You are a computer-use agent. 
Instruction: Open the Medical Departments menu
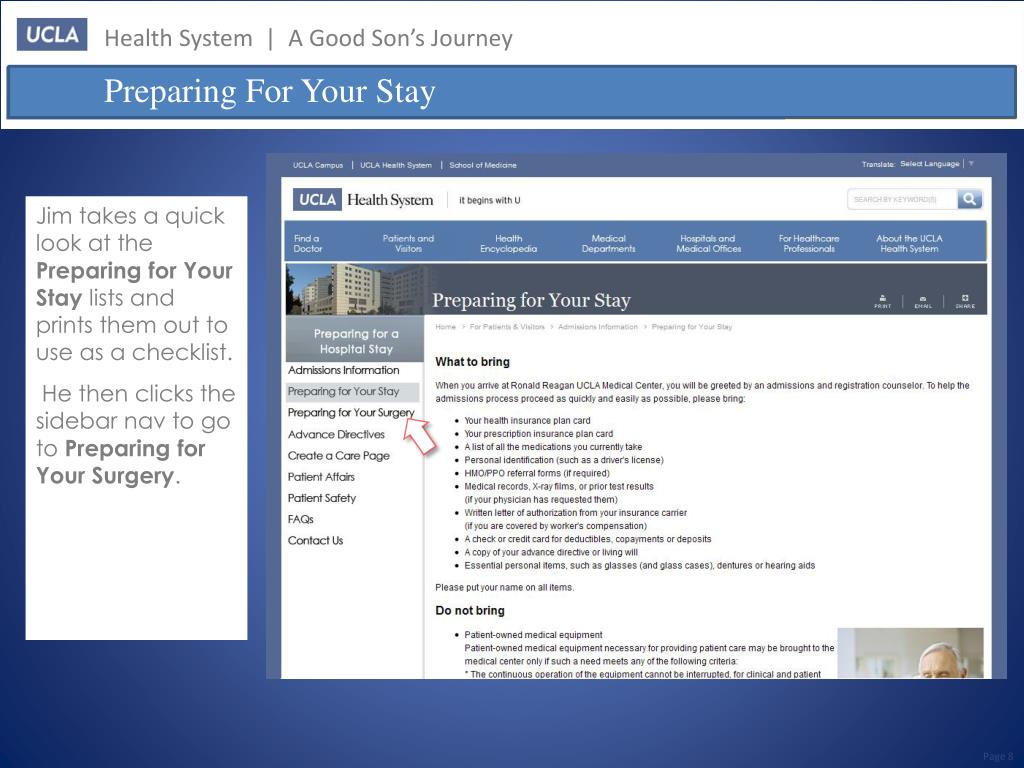(x=609, y=244)
